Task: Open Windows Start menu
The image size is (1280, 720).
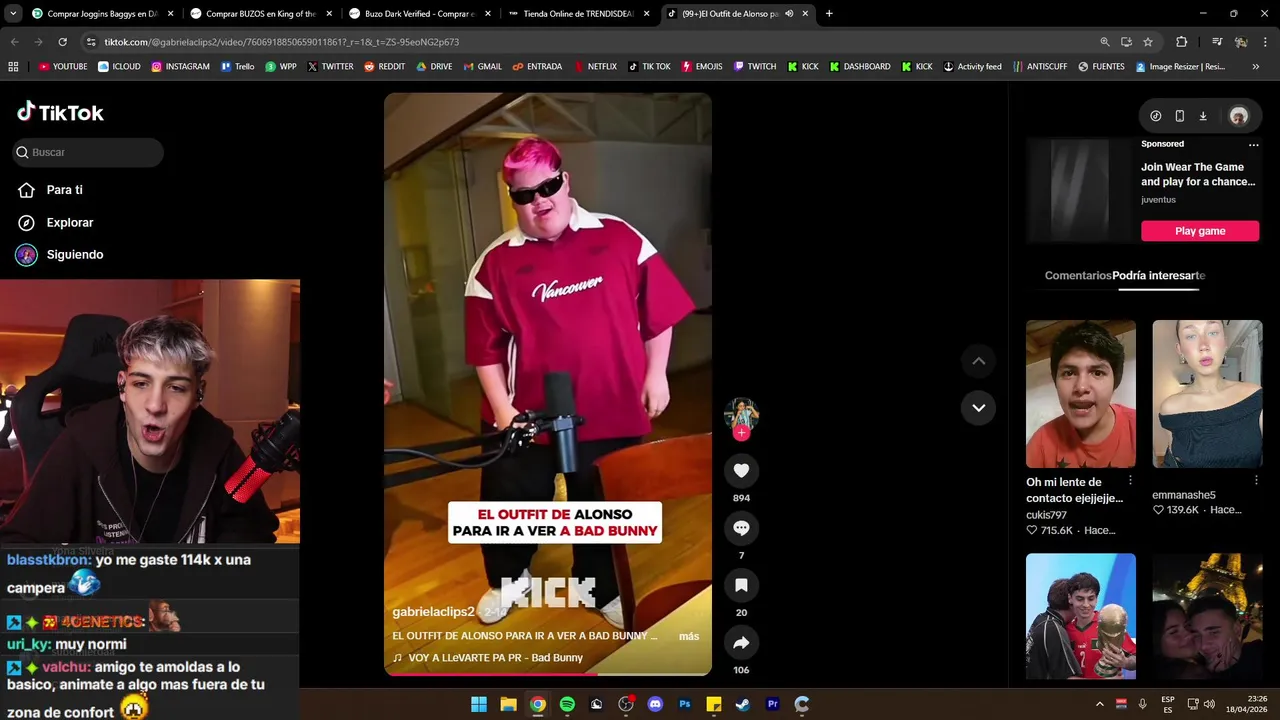Action: coord(479,704)
